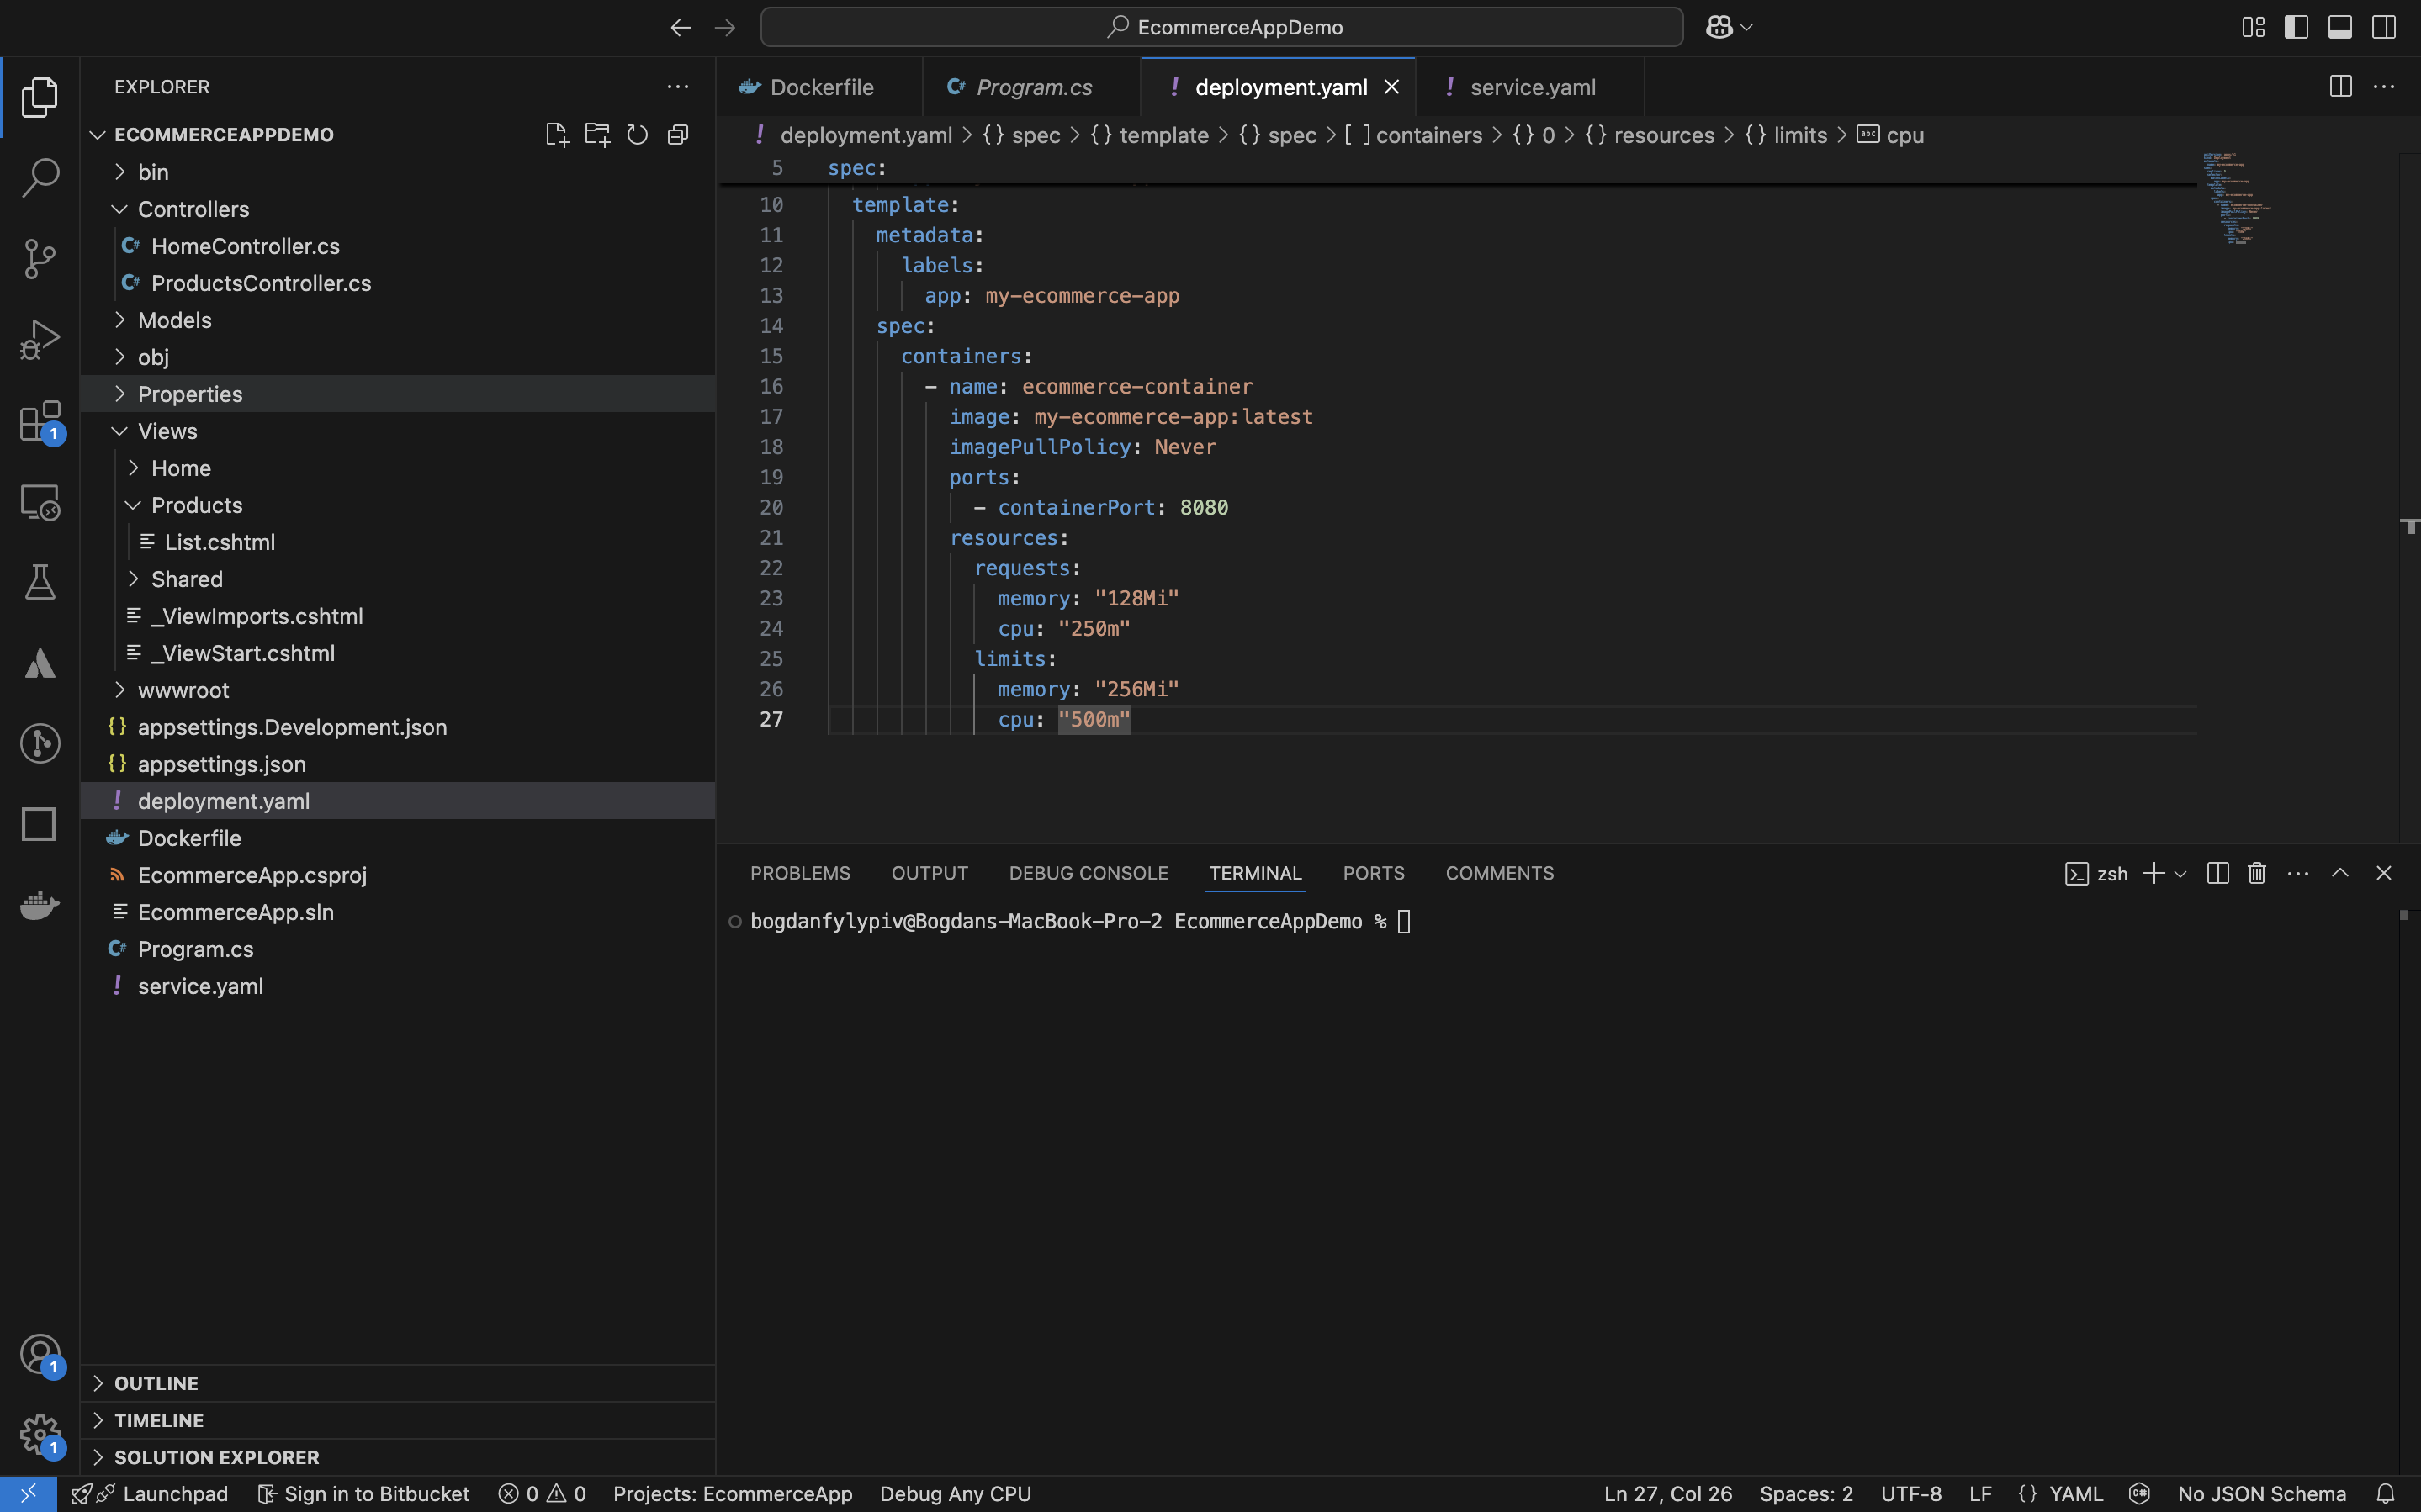Switch to the PROBLEMS panel tab
The height and width of the screenshot is (1512, 2421).
(800, 873)
